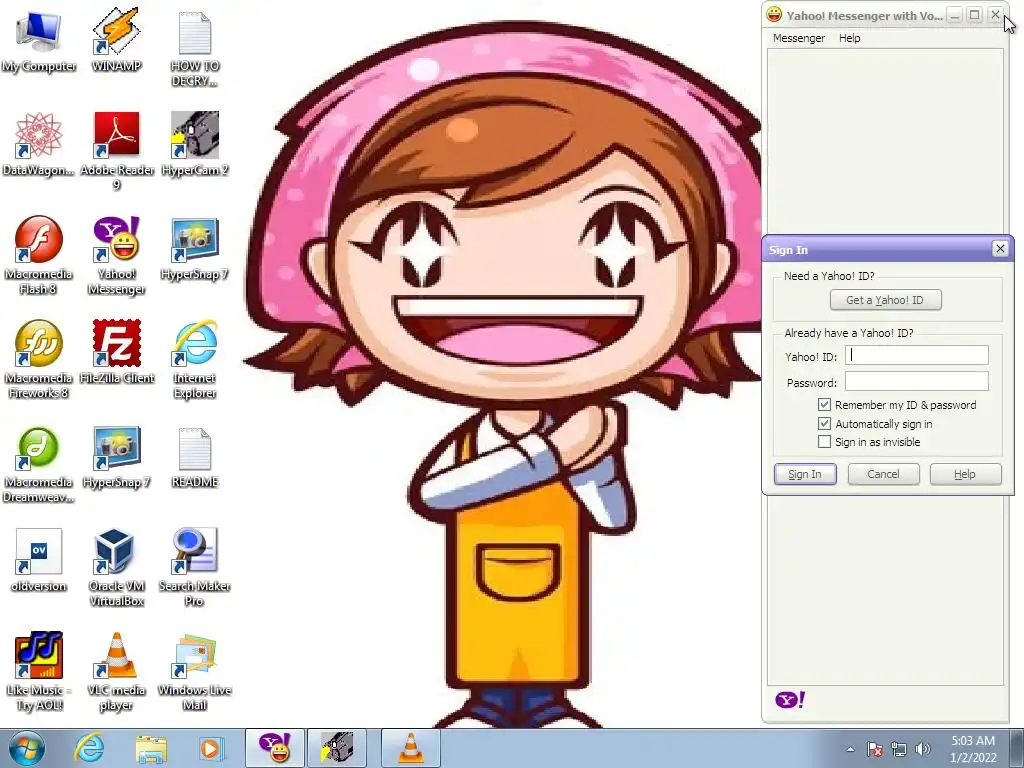Open Search Maker Pro shortcut
Image resolution: width=1024 pixels, height=768 pixels.
[195, 568]
